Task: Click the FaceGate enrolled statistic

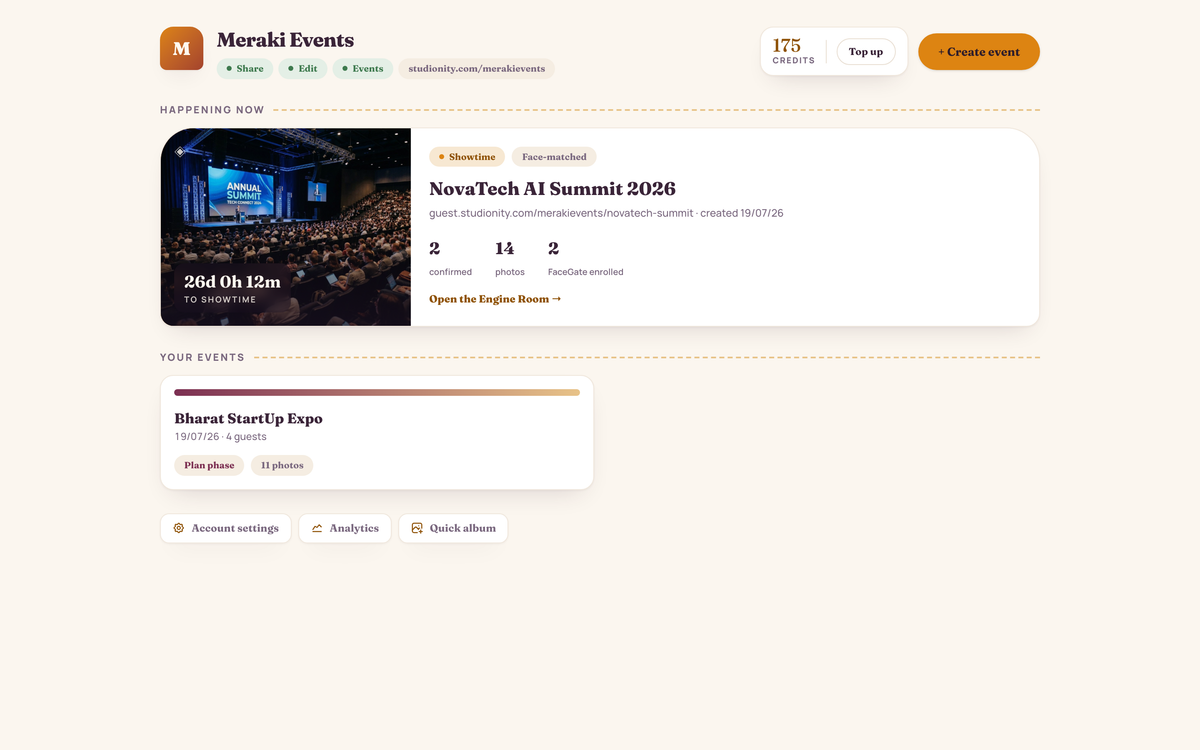Action: coord(586,258)
